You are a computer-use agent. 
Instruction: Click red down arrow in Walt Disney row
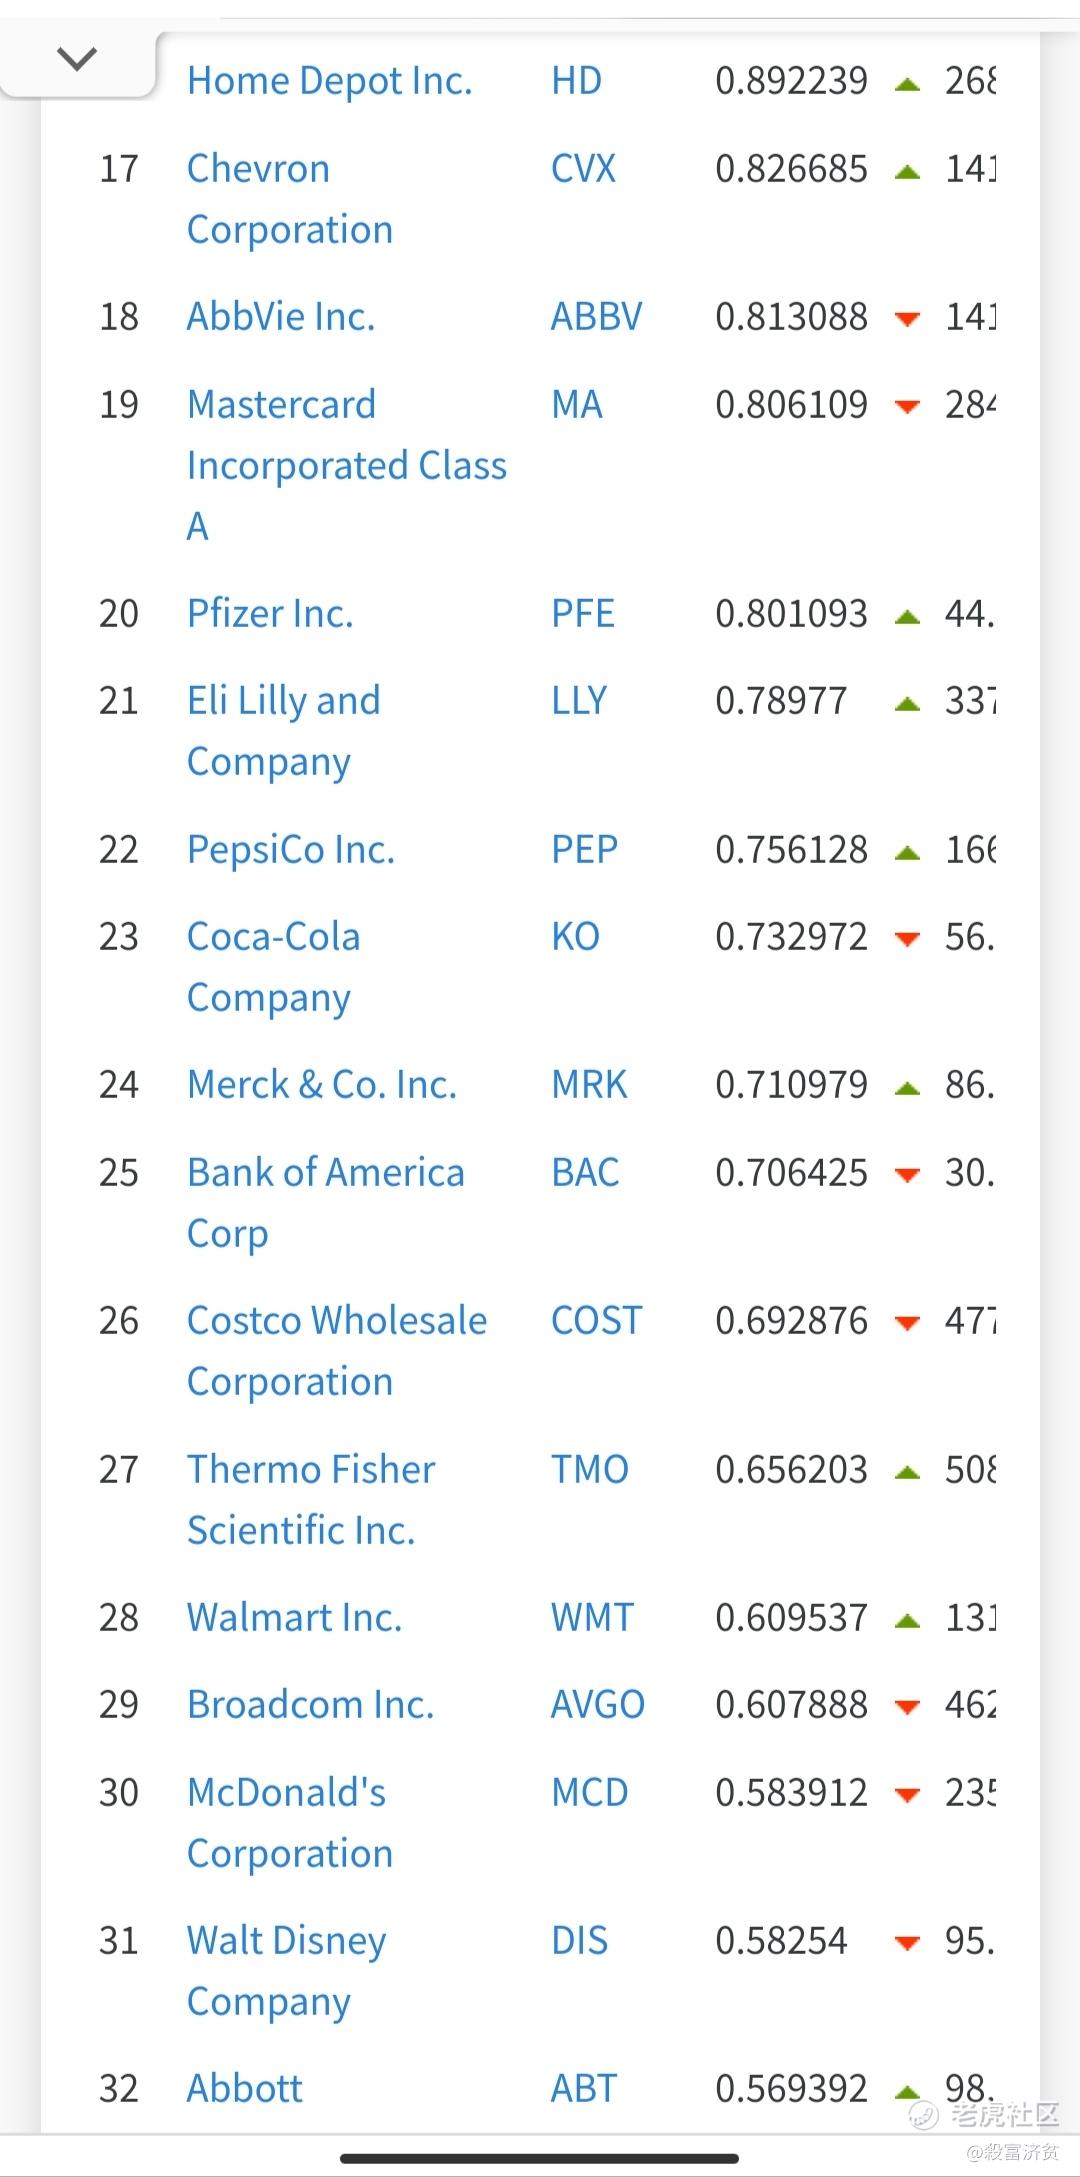pyautogui.click(x=907, y=1943)
